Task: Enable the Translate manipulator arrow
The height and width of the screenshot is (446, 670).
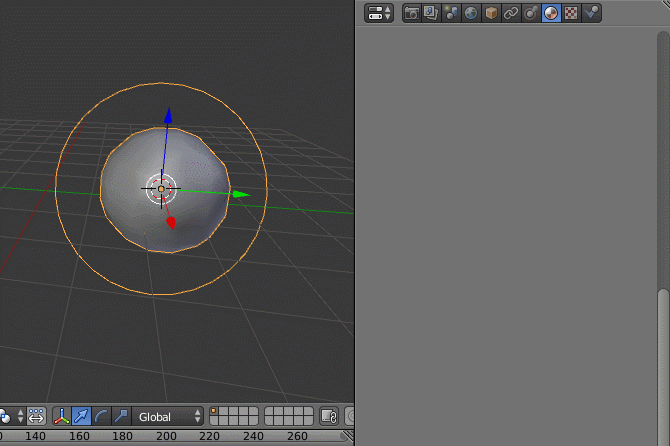Action: click(x=81, y=416)
